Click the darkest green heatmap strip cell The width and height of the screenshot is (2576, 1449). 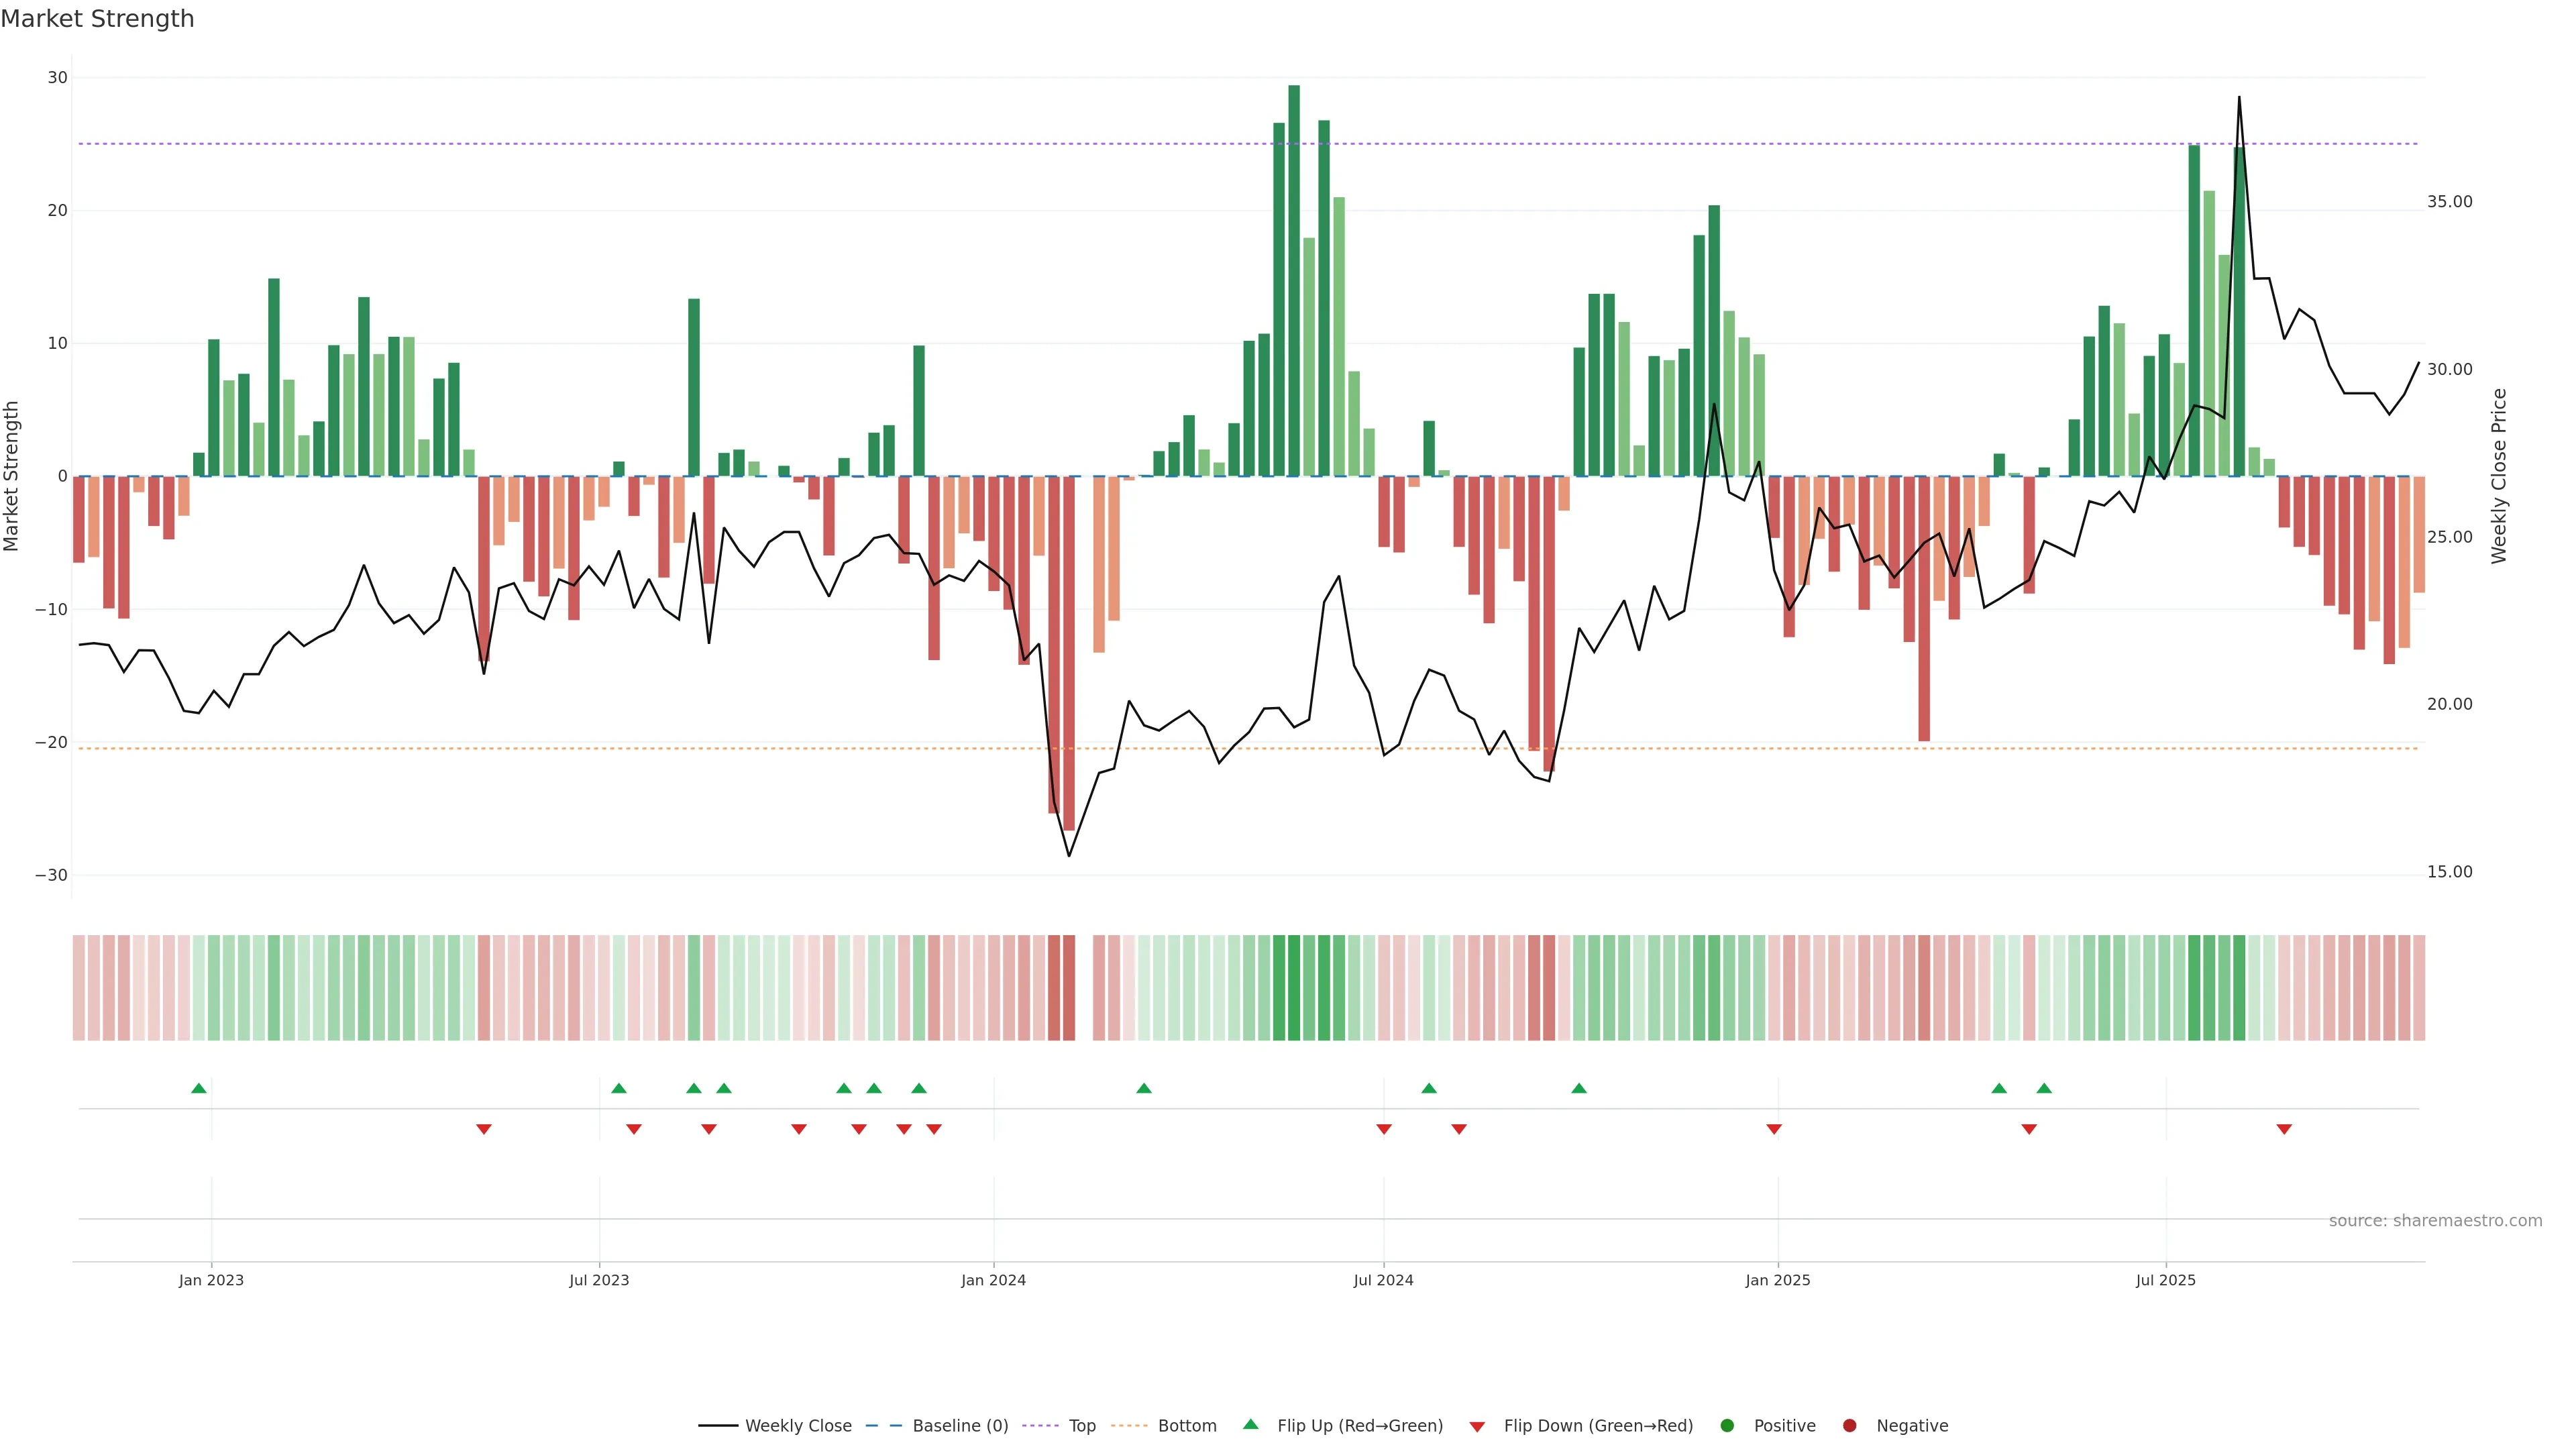tap(1294, 988)
